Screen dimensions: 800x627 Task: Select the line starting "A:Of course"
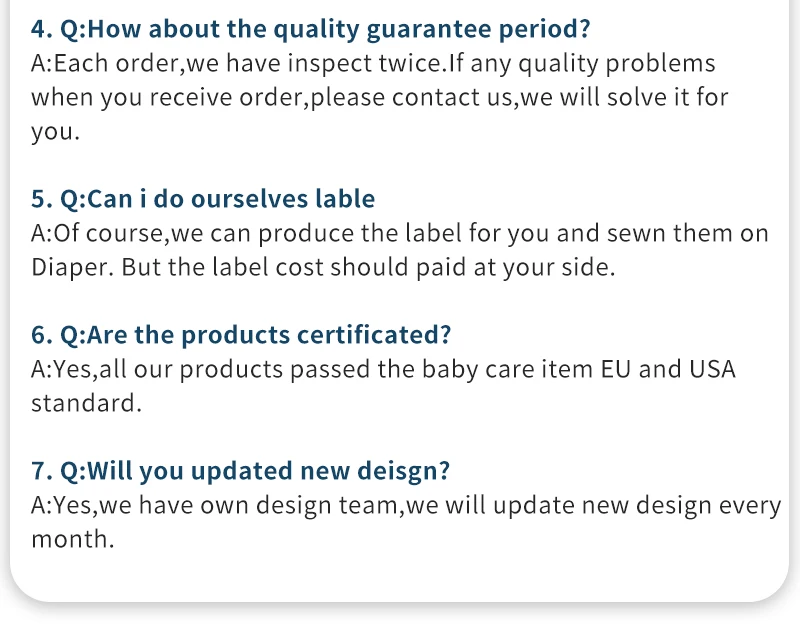pos(400,234)
